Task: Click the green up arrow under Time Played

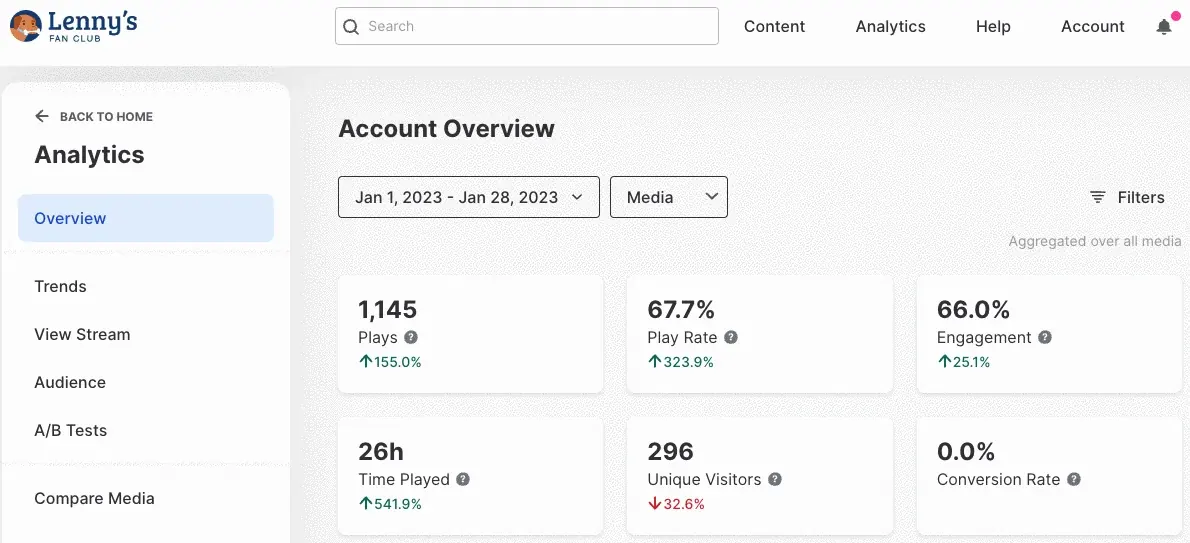Action: click(x=365, y=504)
